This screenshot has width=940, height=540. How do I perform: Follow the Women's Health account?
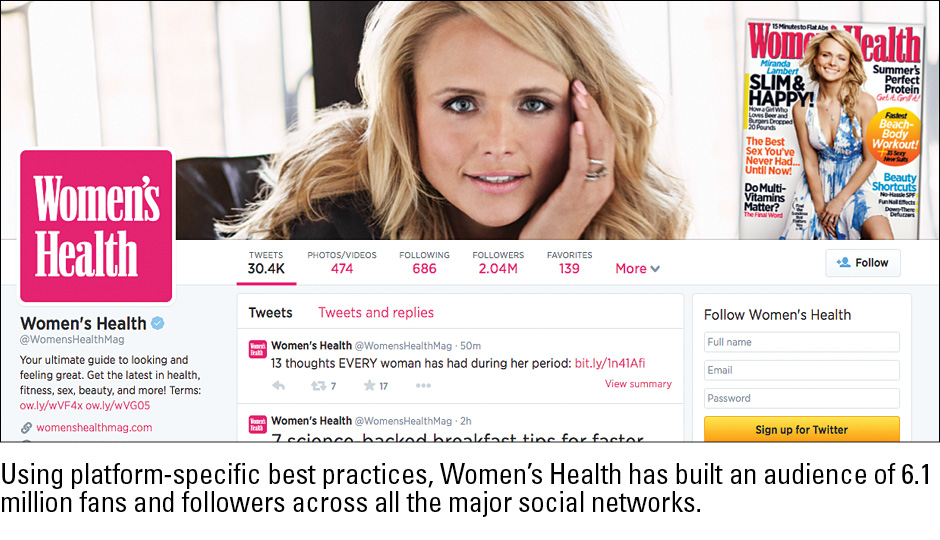pos(863,263)
